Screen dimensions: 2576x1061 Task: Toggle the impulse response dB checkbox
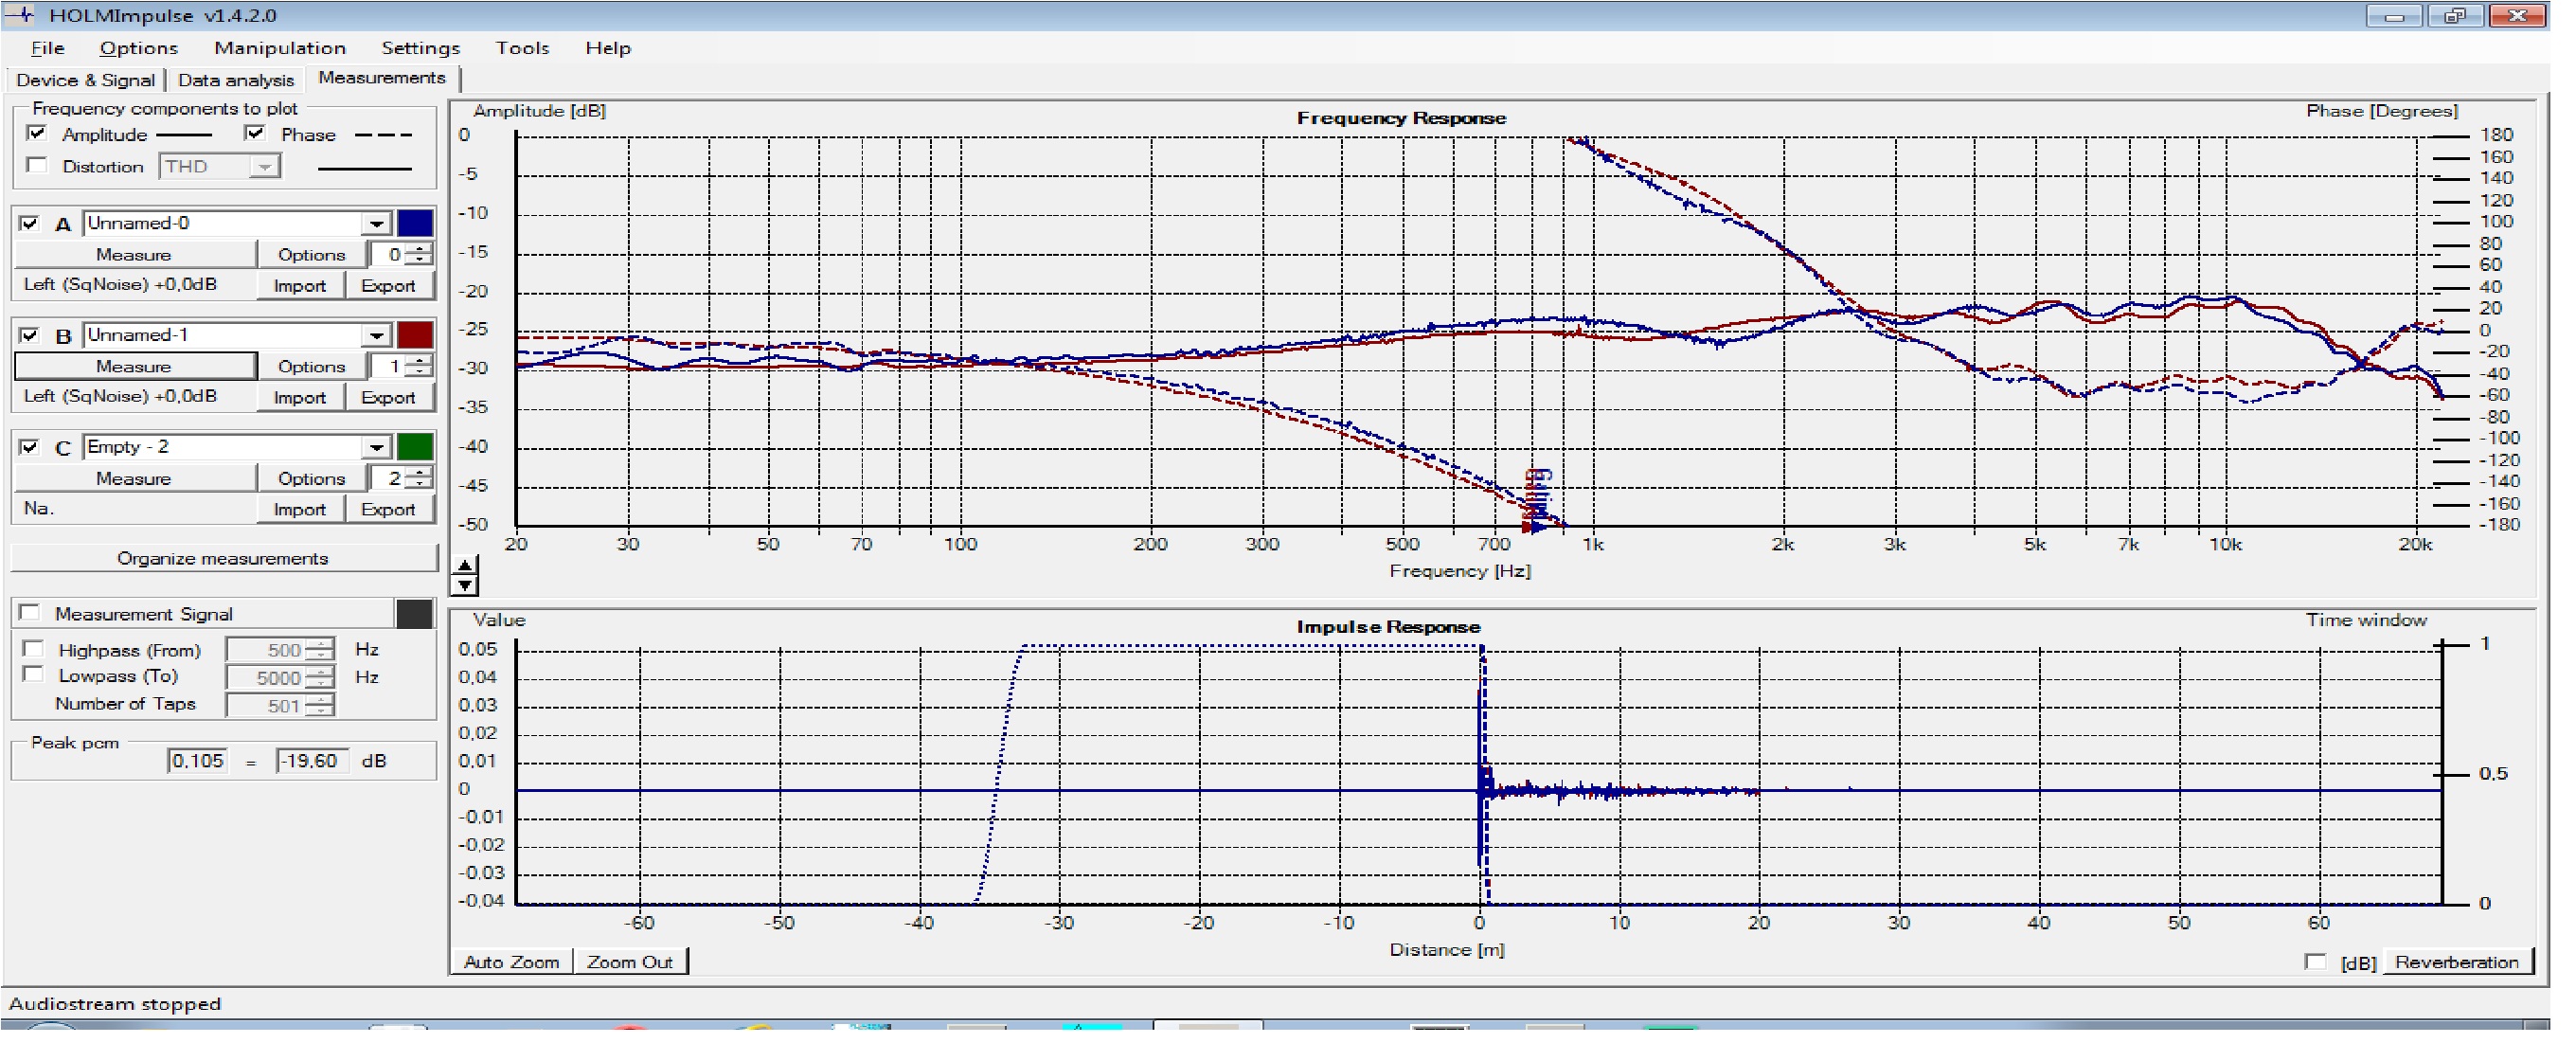tap(2315, 962)
